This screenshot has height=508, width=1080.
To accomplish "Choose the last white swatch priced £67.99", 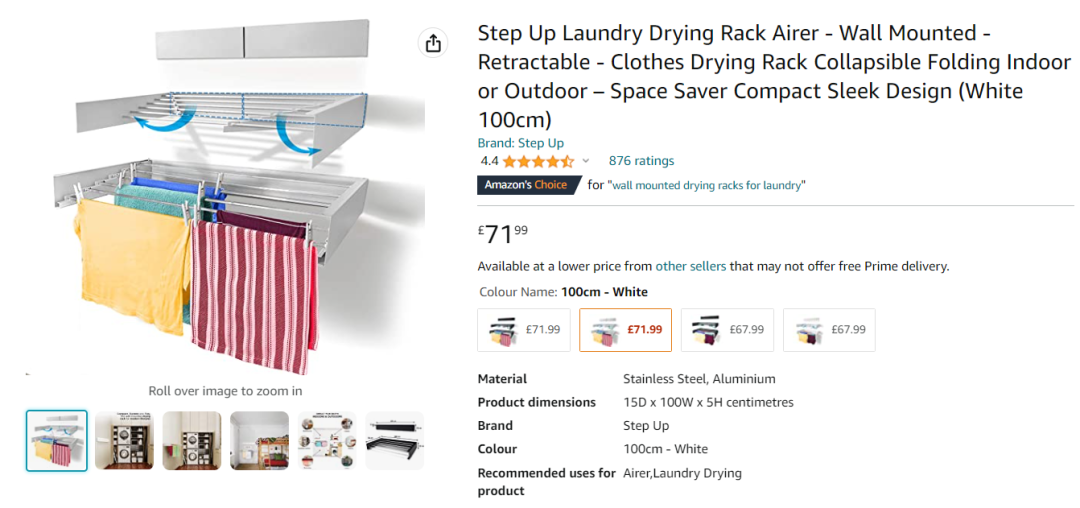I will click(829, 330).
